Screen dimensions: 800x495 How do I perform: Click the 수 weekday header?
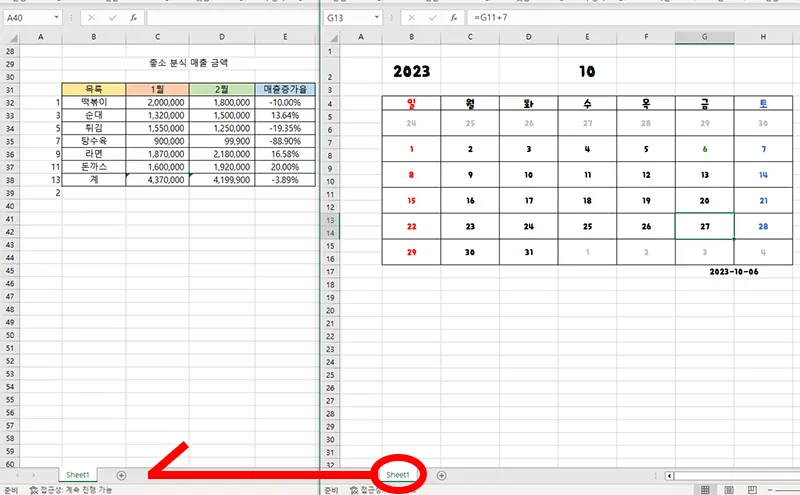click(x=587, y=104)
